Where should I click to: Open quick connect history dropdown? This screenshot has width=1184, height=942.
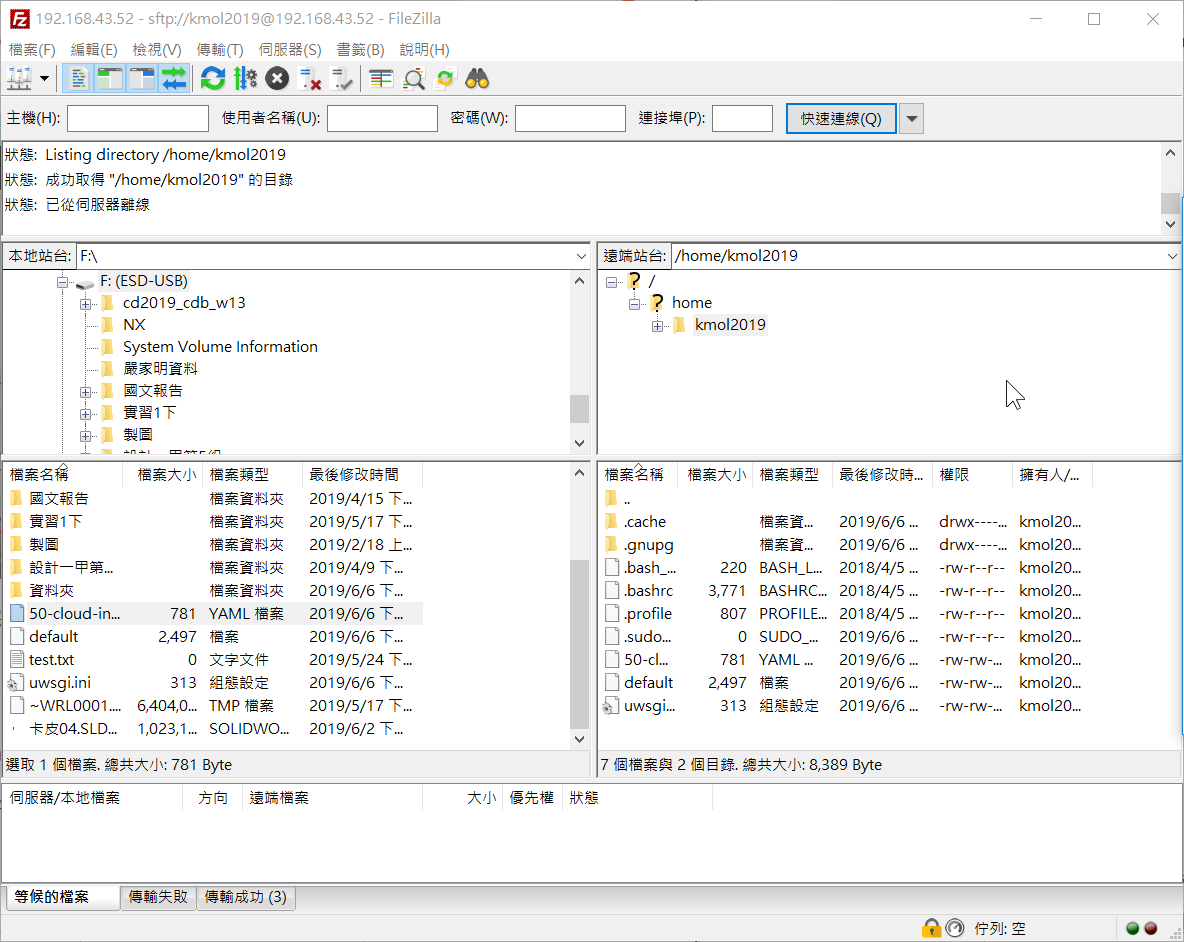911,119
